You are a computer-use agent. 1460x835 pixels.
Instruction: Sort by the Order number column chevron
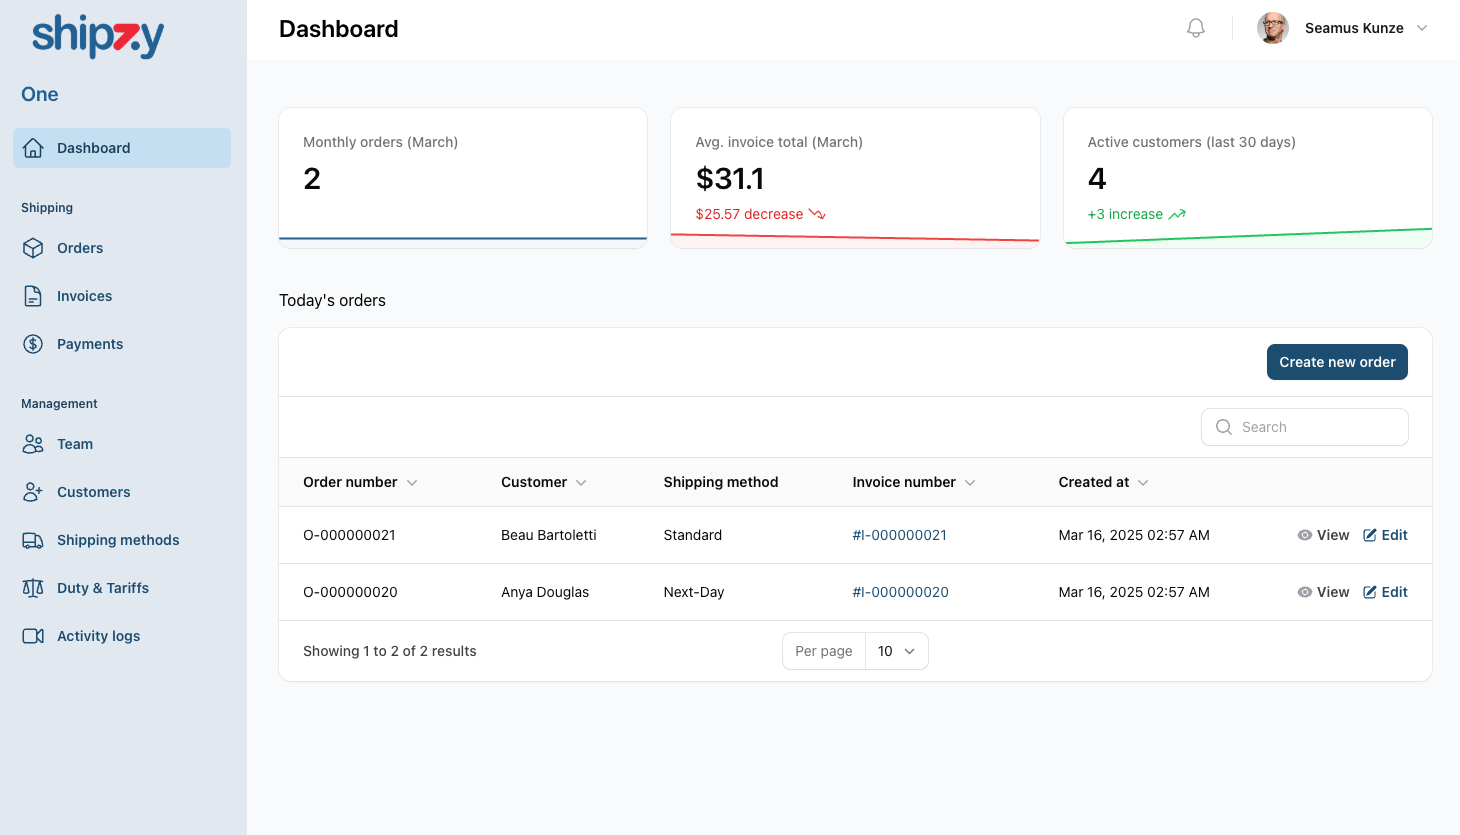click(x=412, y=483)
